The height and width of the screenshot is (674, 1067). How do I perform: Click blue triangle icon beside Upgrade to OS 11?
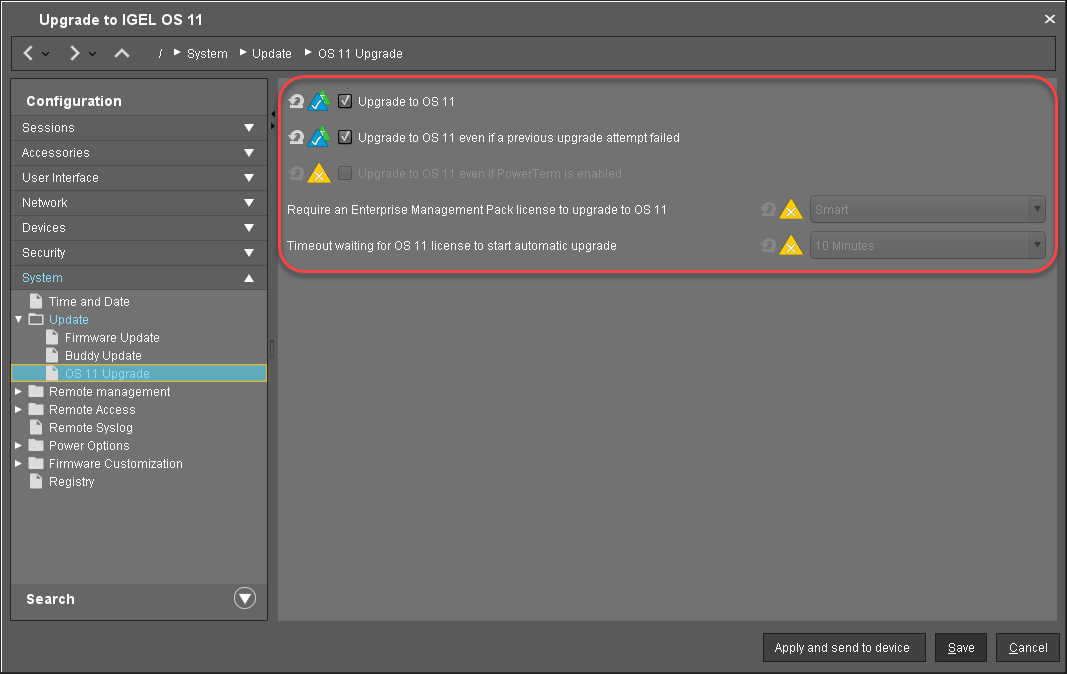click(319, 101)
